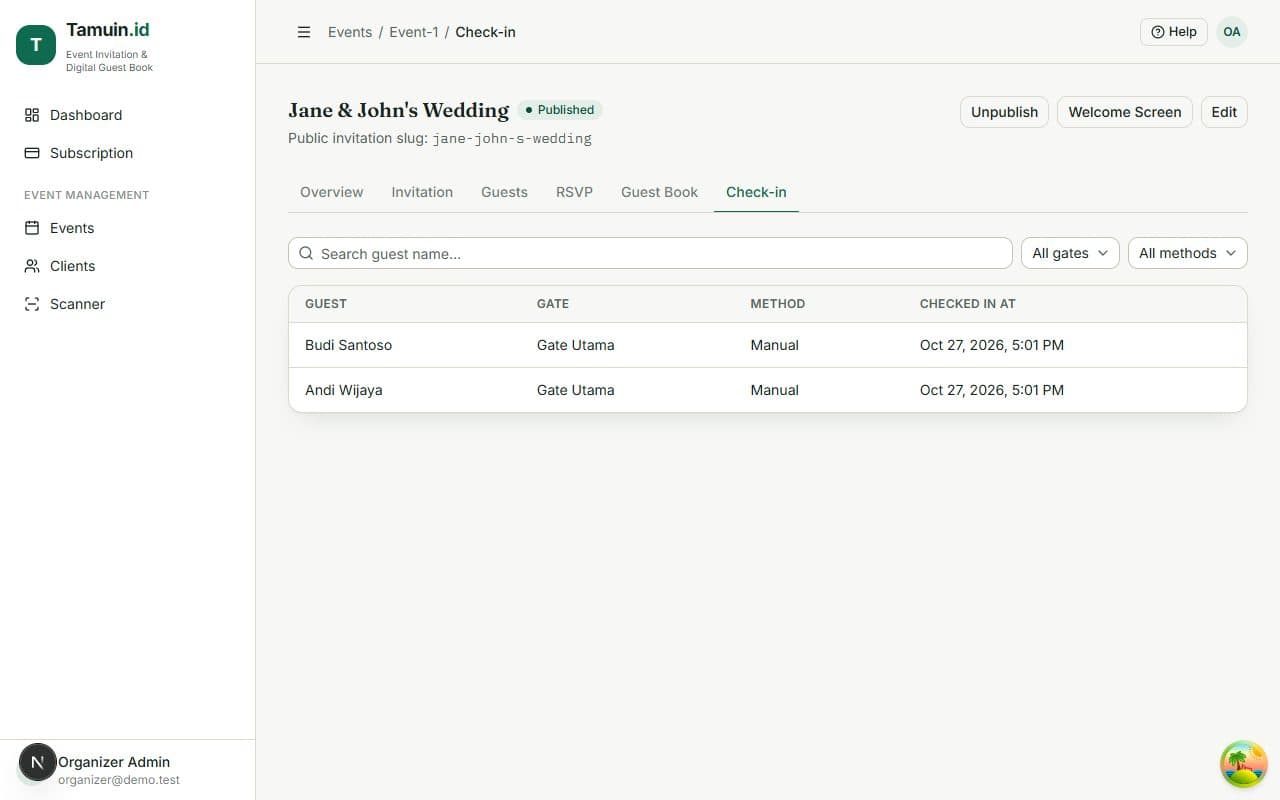The width and height of the screenshot is (1280, 800).
Task: Click the Budi Santoso guest name
Action: coord(348,345)
